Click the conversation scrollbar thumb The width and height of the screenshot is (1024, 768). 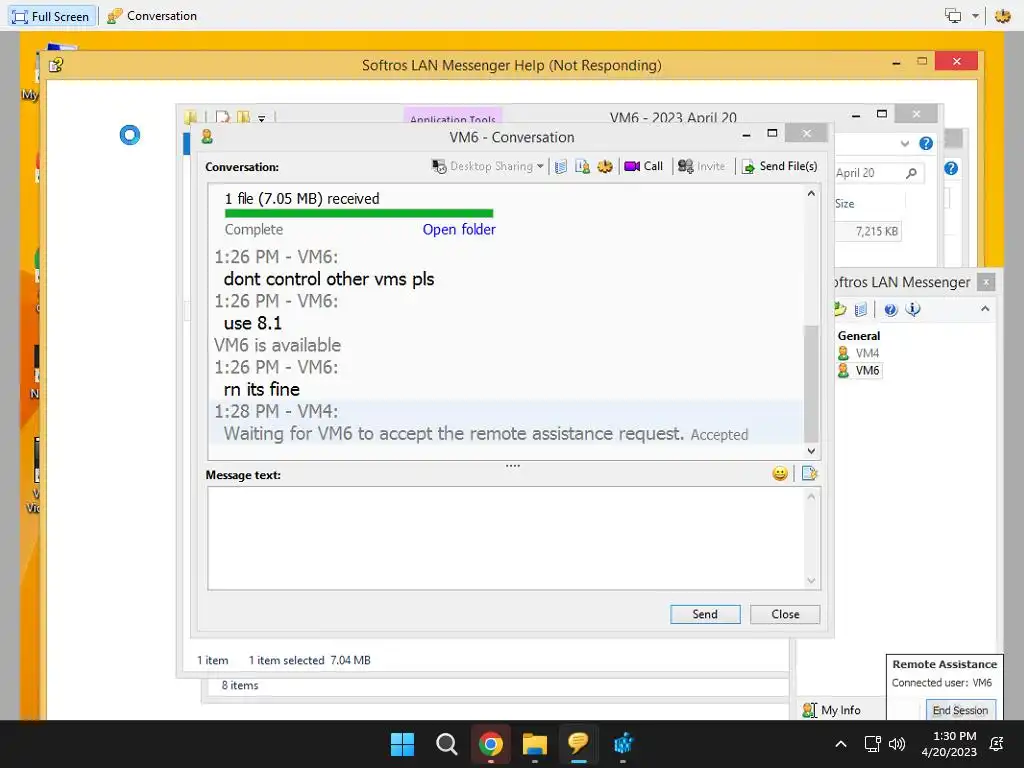pyautogui.click(x=811, y=383)
